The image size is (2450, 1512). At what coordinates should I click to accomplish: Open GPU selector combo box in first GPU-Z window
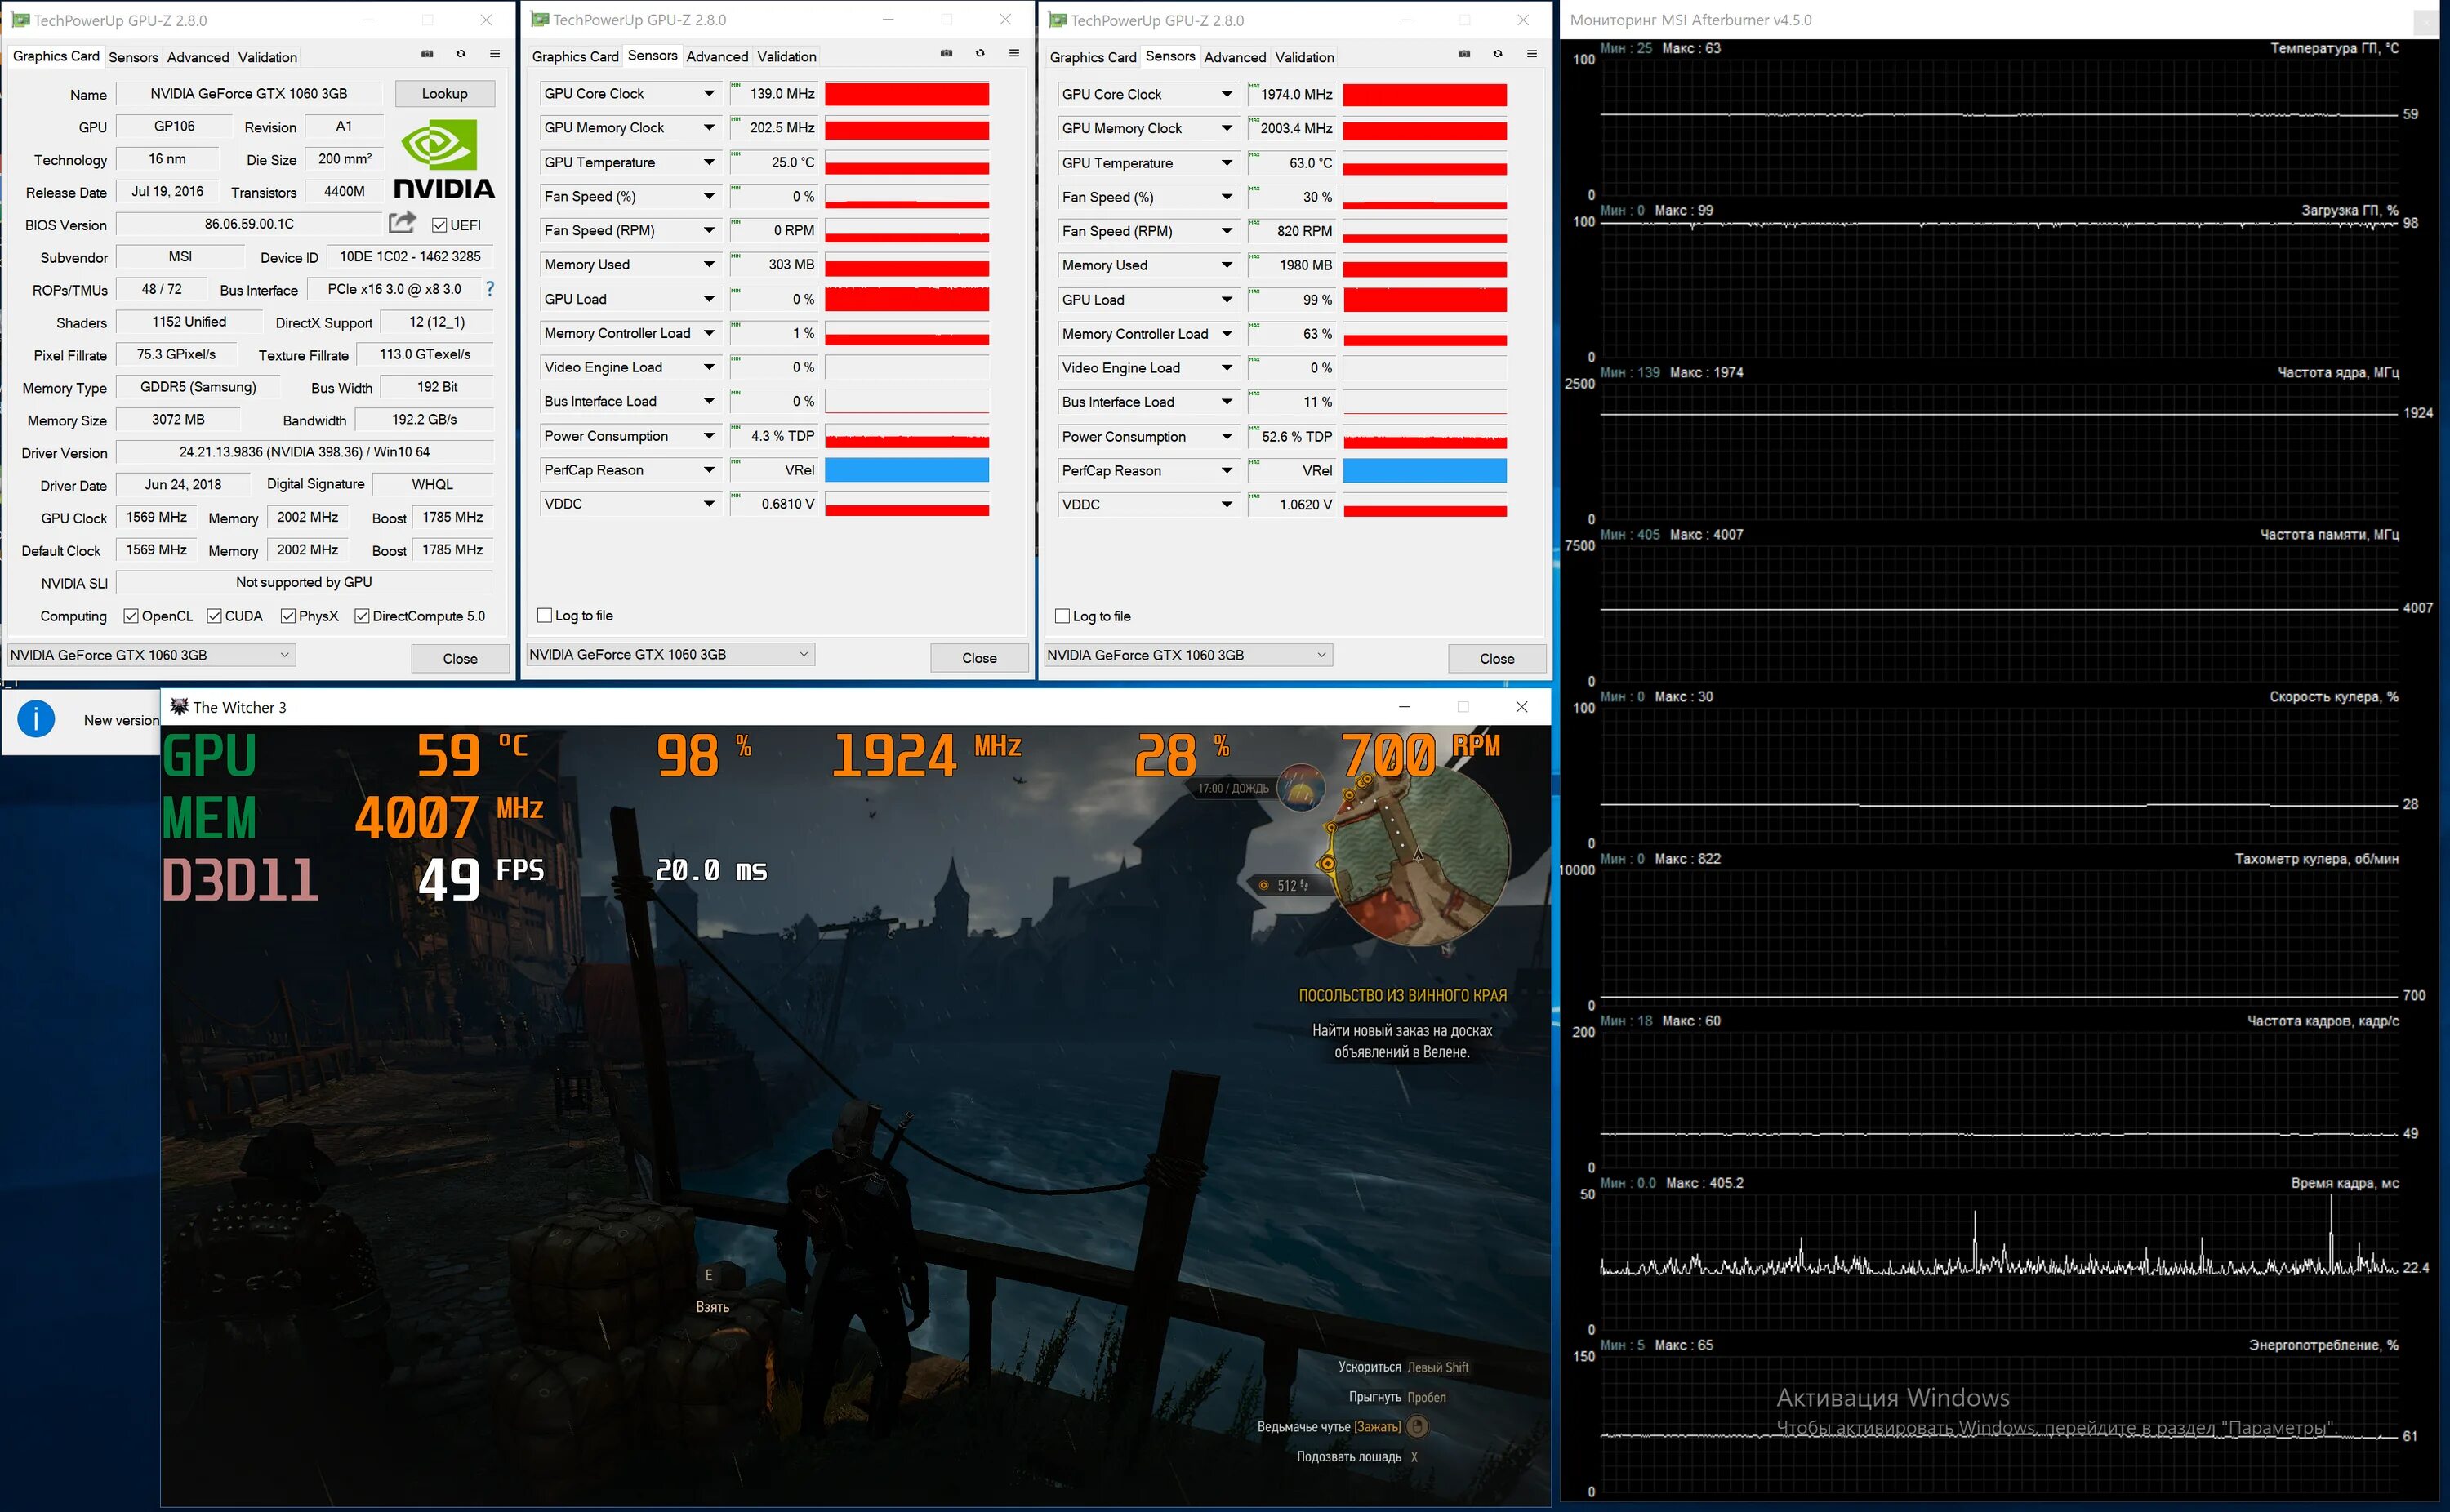151,655
